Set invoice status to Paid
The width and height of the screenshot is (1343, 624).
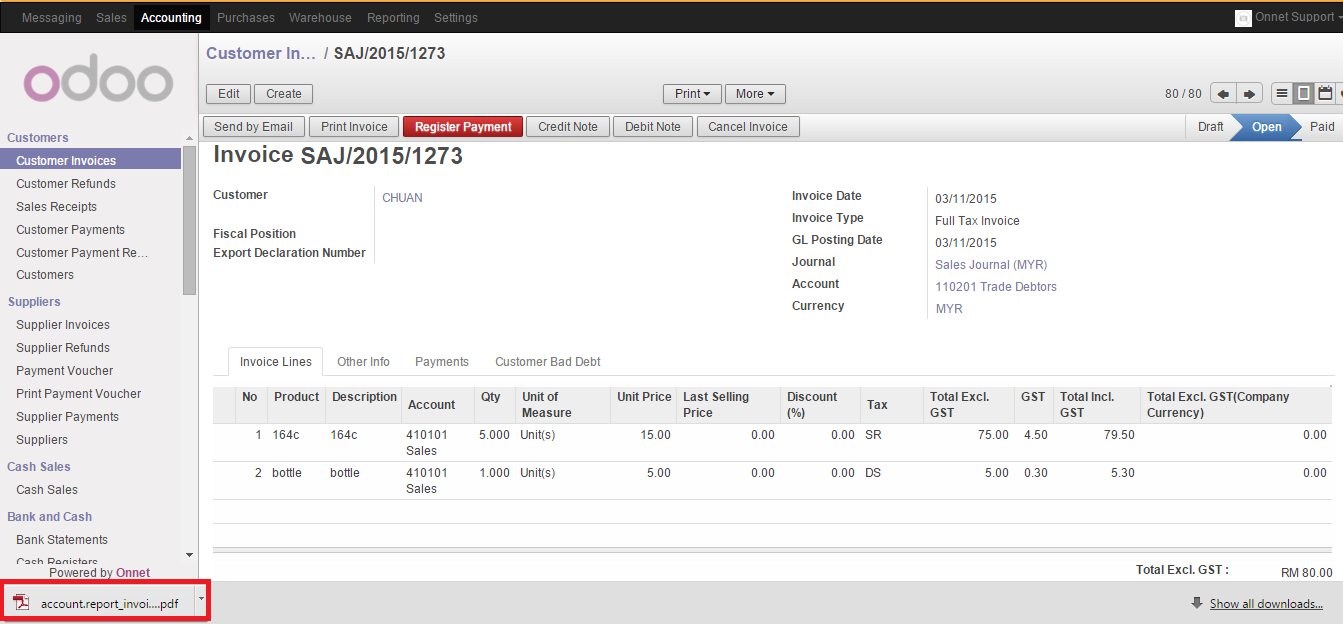1322,127
